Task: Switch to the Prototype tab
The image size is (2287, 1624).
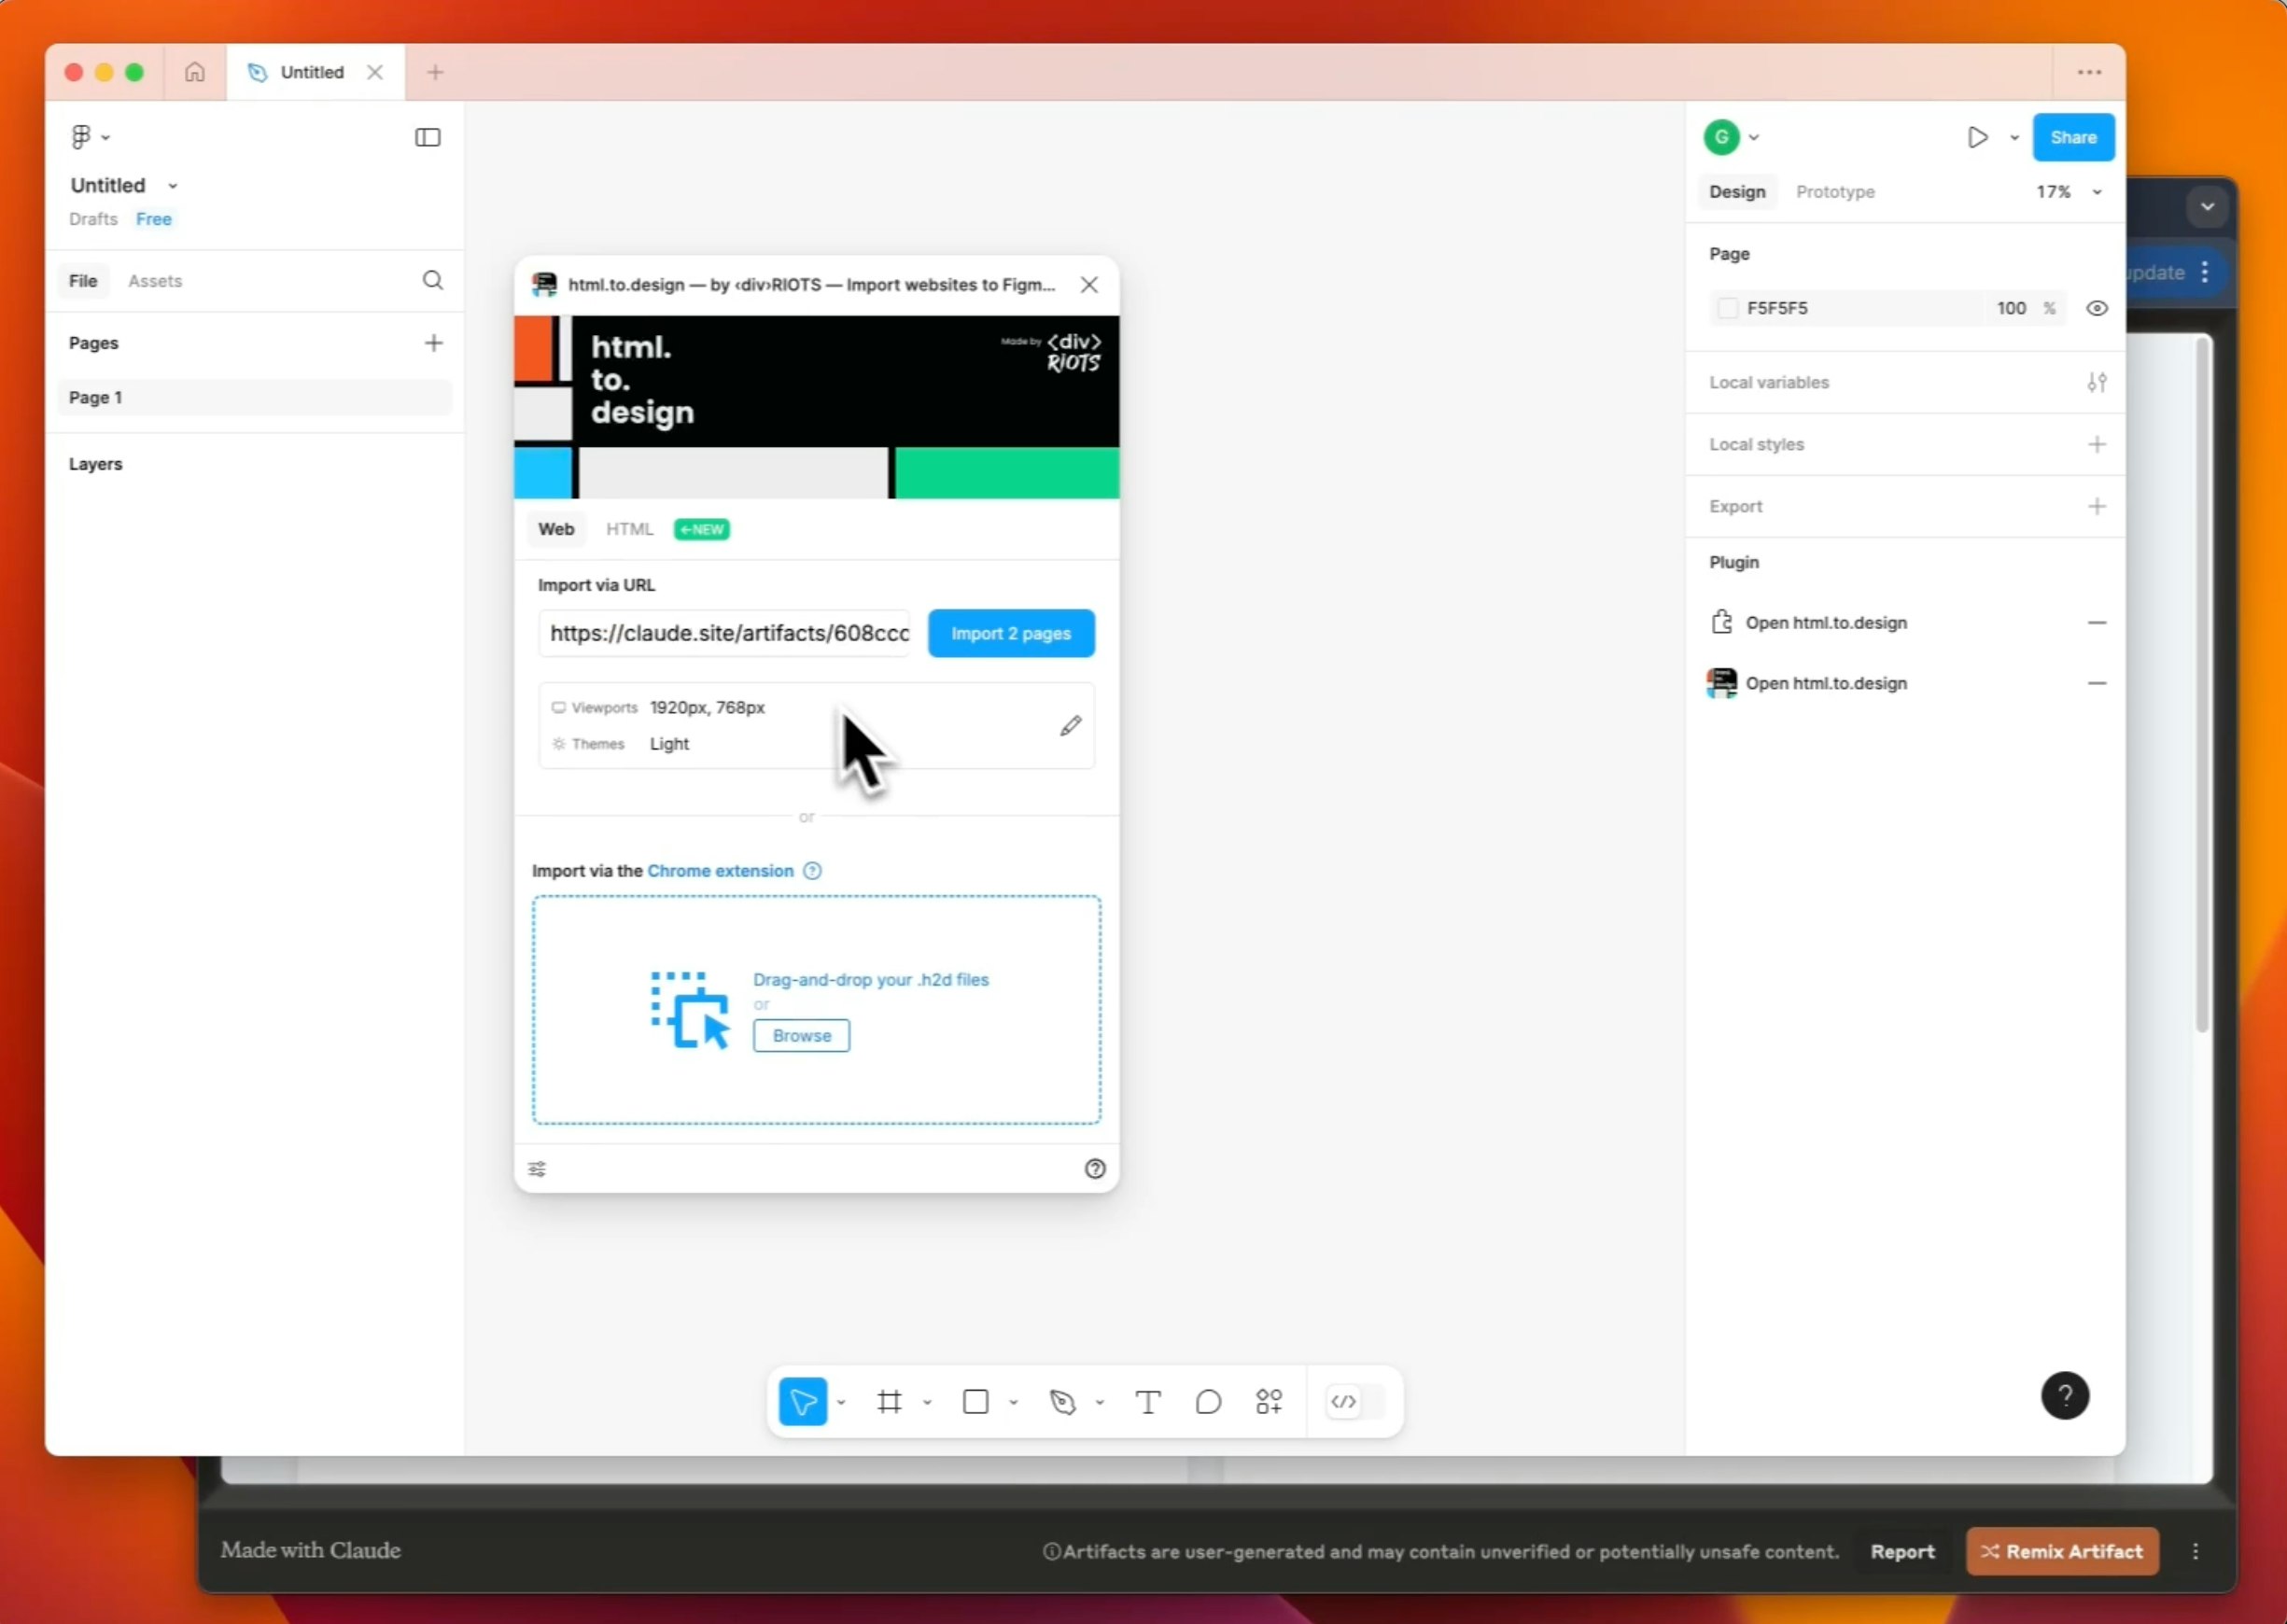Action: (x=1835, y=191)
